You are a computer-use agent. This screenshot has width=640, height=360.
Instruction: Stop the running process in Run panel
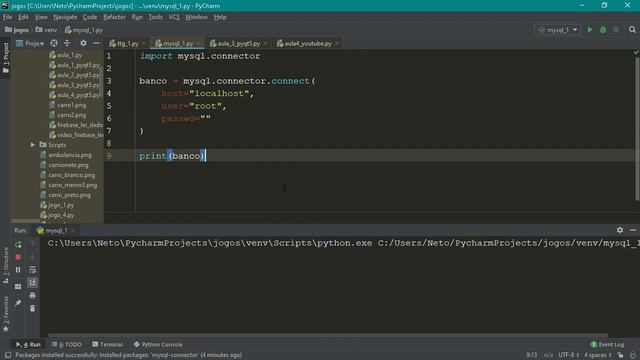pyautogui.click(x=18, y=257)
